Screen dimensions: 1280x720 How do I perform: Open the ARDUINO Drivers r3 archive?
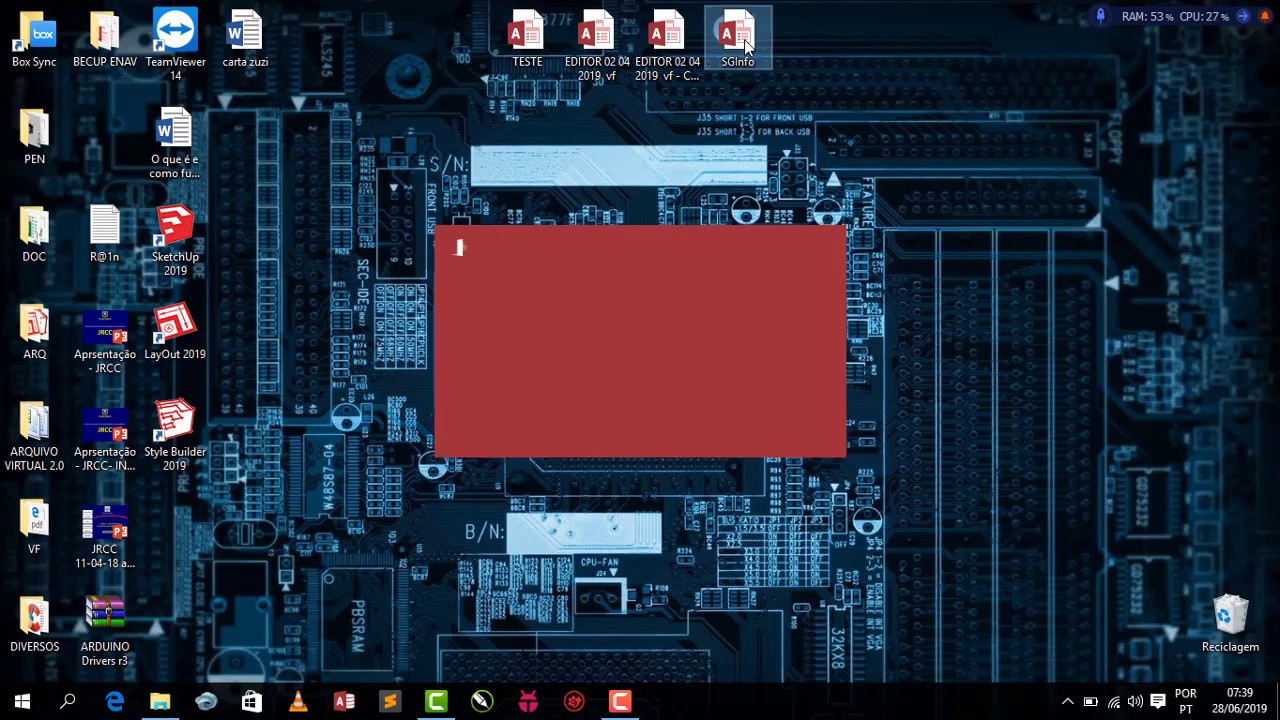tap(104, 631)
